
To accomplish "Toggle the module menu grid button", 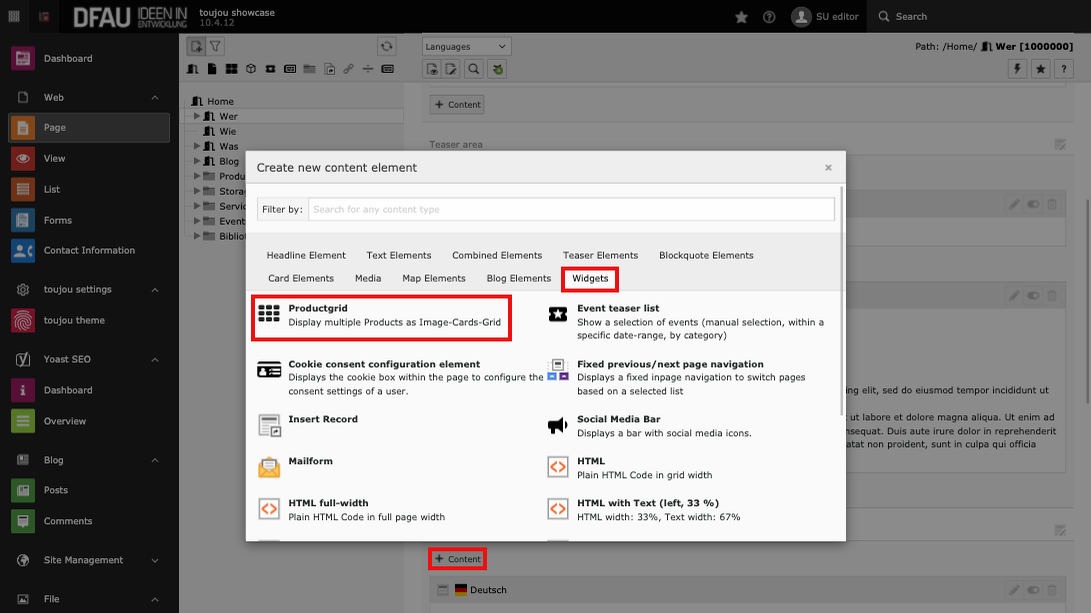I will click(14, 17).
